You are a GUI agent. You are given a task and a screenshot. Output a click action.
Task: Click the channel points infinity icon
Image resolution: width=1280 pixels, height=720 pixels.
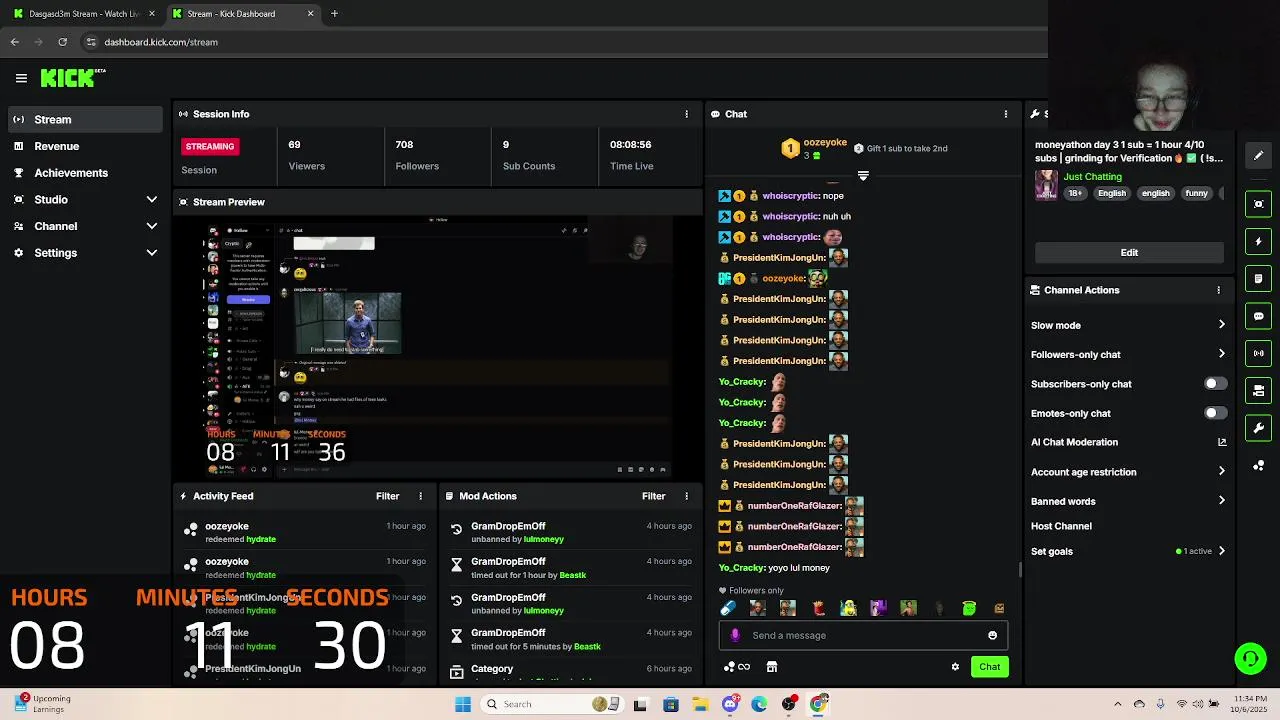[x=737, y=667]
